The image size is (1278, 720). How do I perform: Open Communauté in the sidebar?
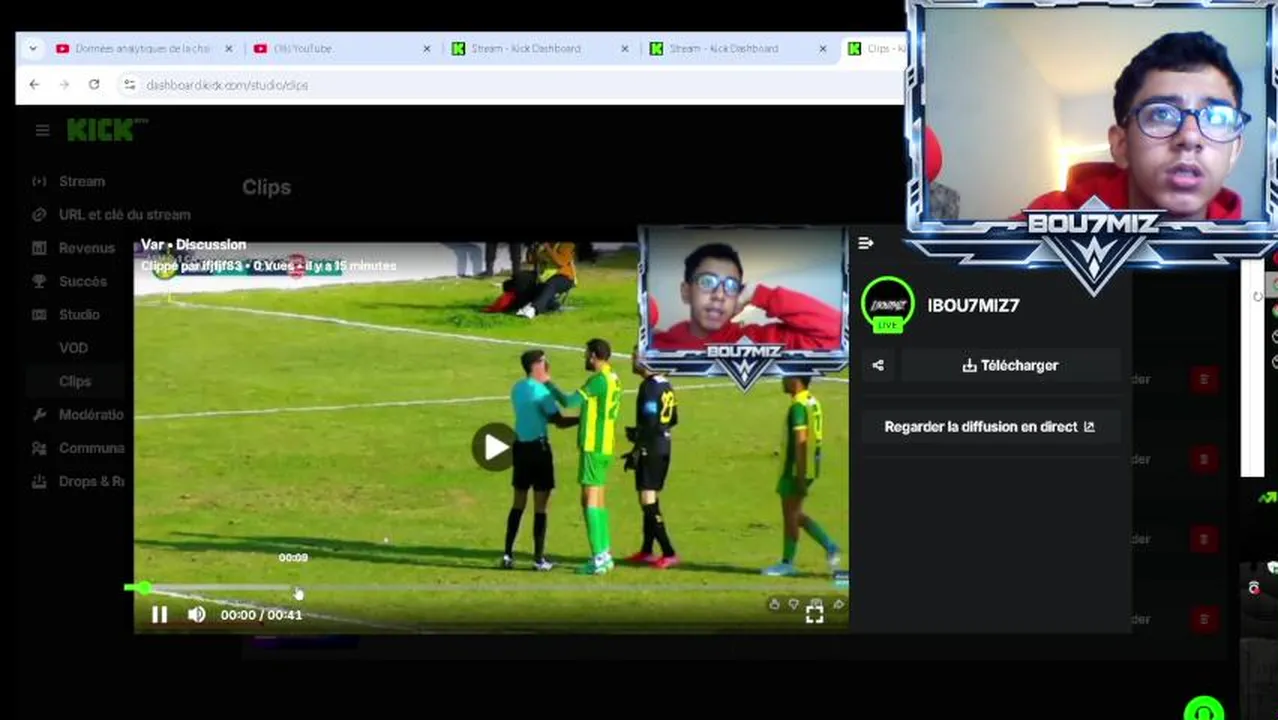pos(91,448)
